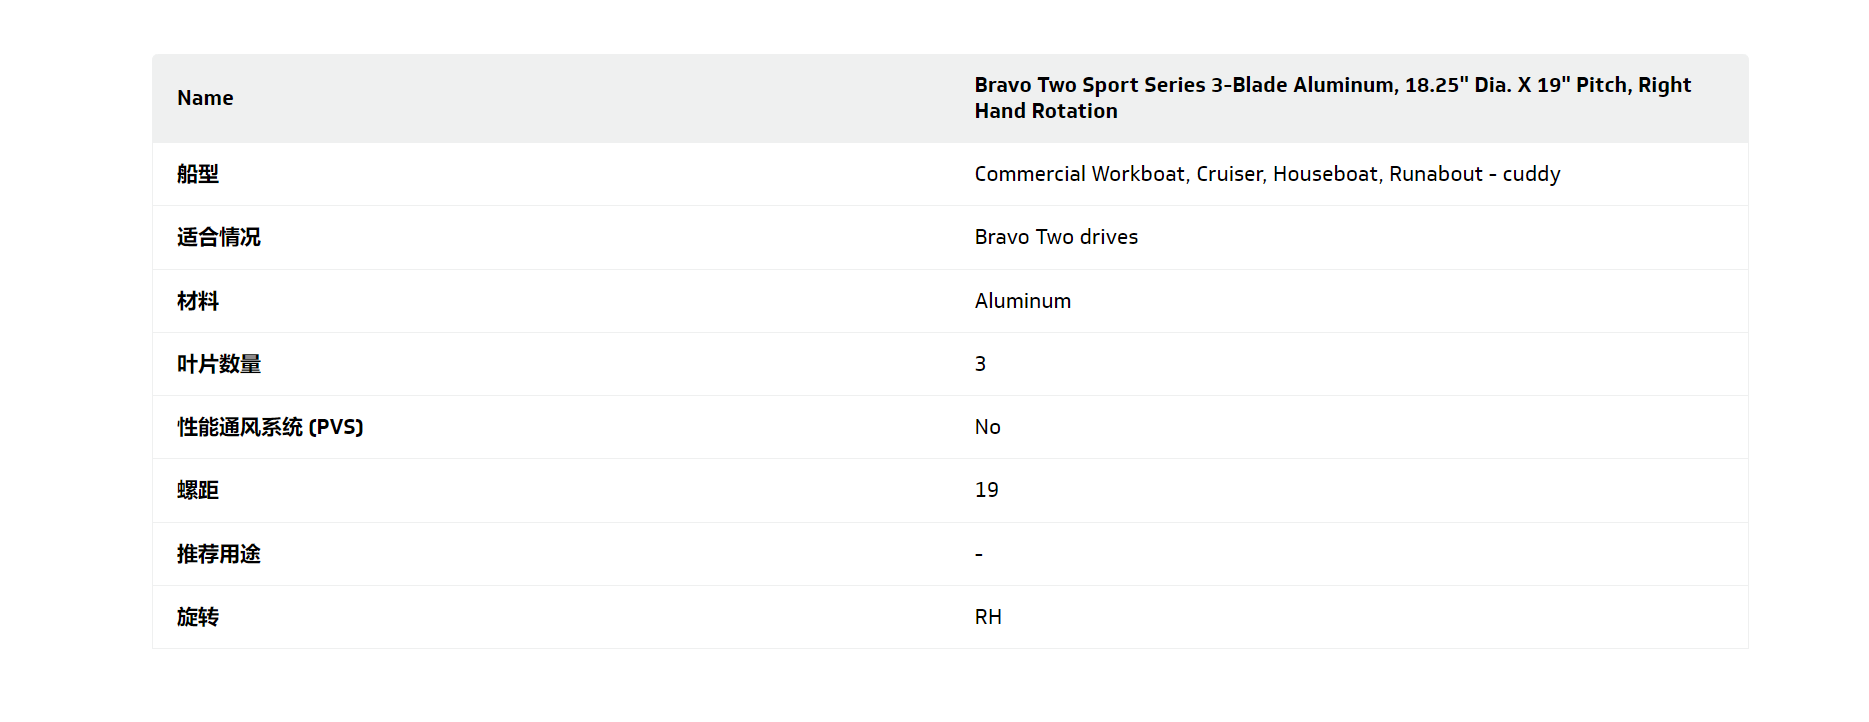Click 'Aluminum' value in the 材料 row
The width and height of the screenshot is (1869, 722).
pos(1023,301)
